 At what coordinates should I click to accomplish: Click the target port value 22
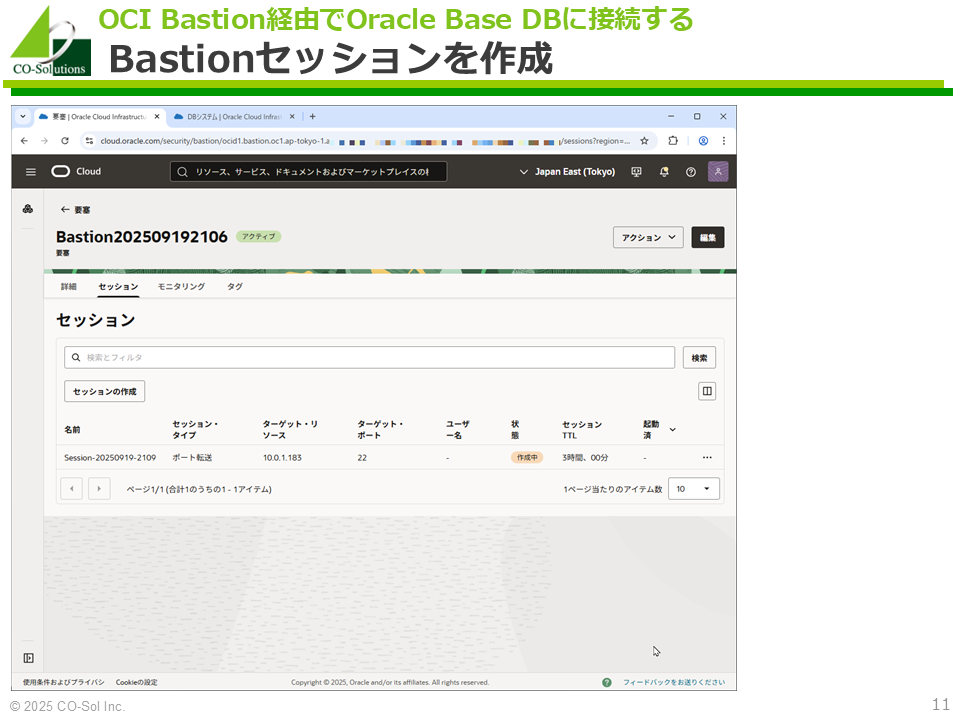[362, 457]
